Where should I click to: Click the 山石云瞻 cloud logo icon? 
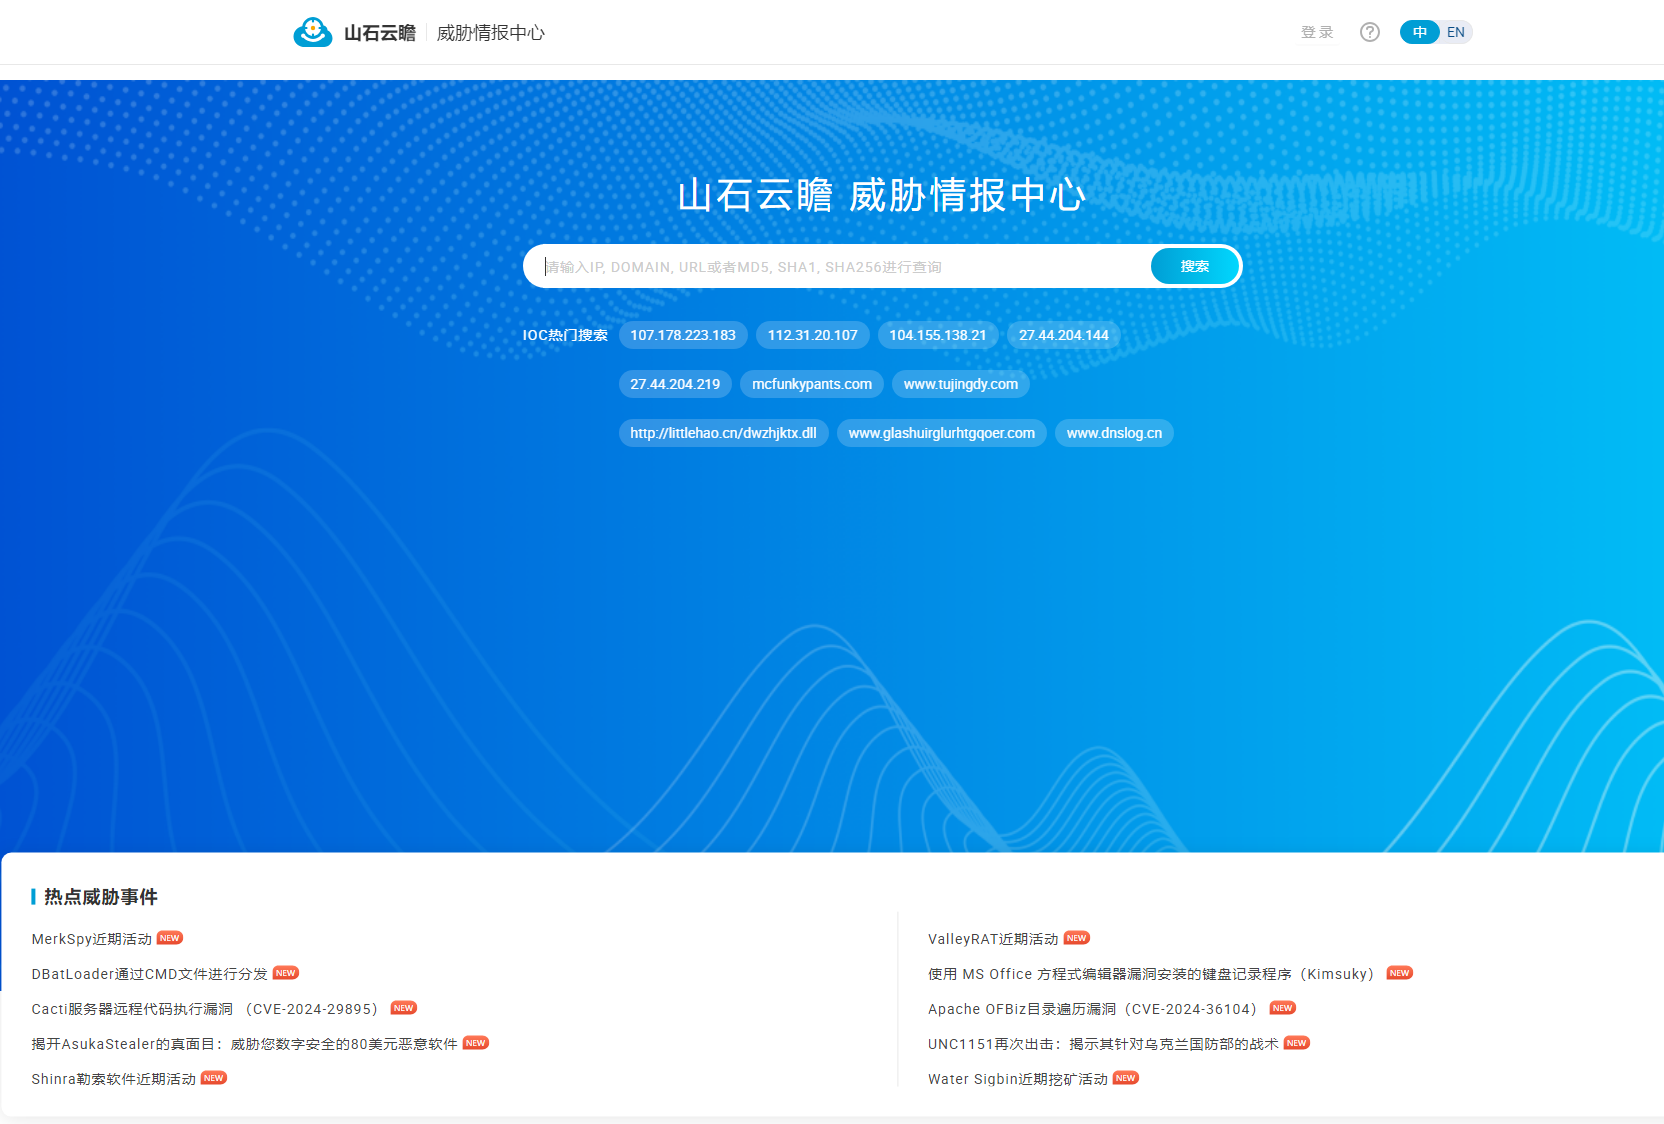pyautogui.click(x=313, y=31)
